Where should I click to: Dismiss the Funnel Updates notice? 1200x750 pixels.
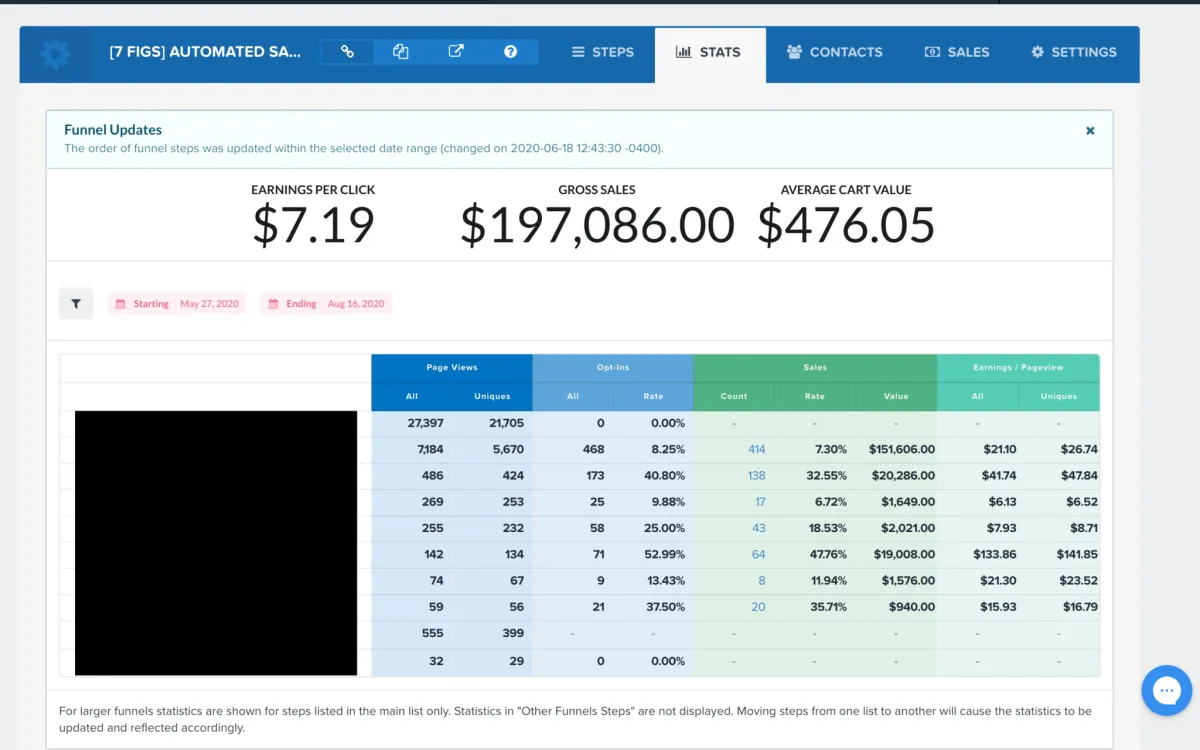(1090, 131)
